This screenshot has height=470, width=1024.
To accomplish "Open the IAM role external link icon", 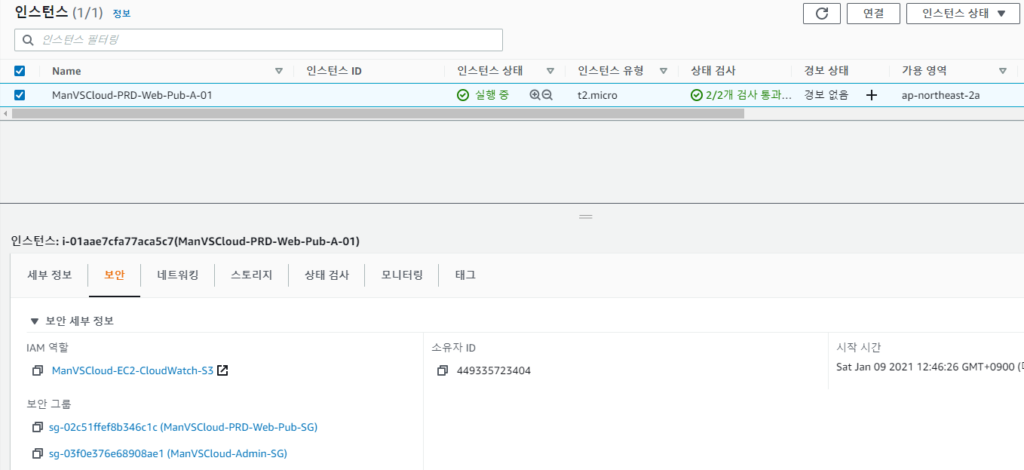I will point(222,371).
